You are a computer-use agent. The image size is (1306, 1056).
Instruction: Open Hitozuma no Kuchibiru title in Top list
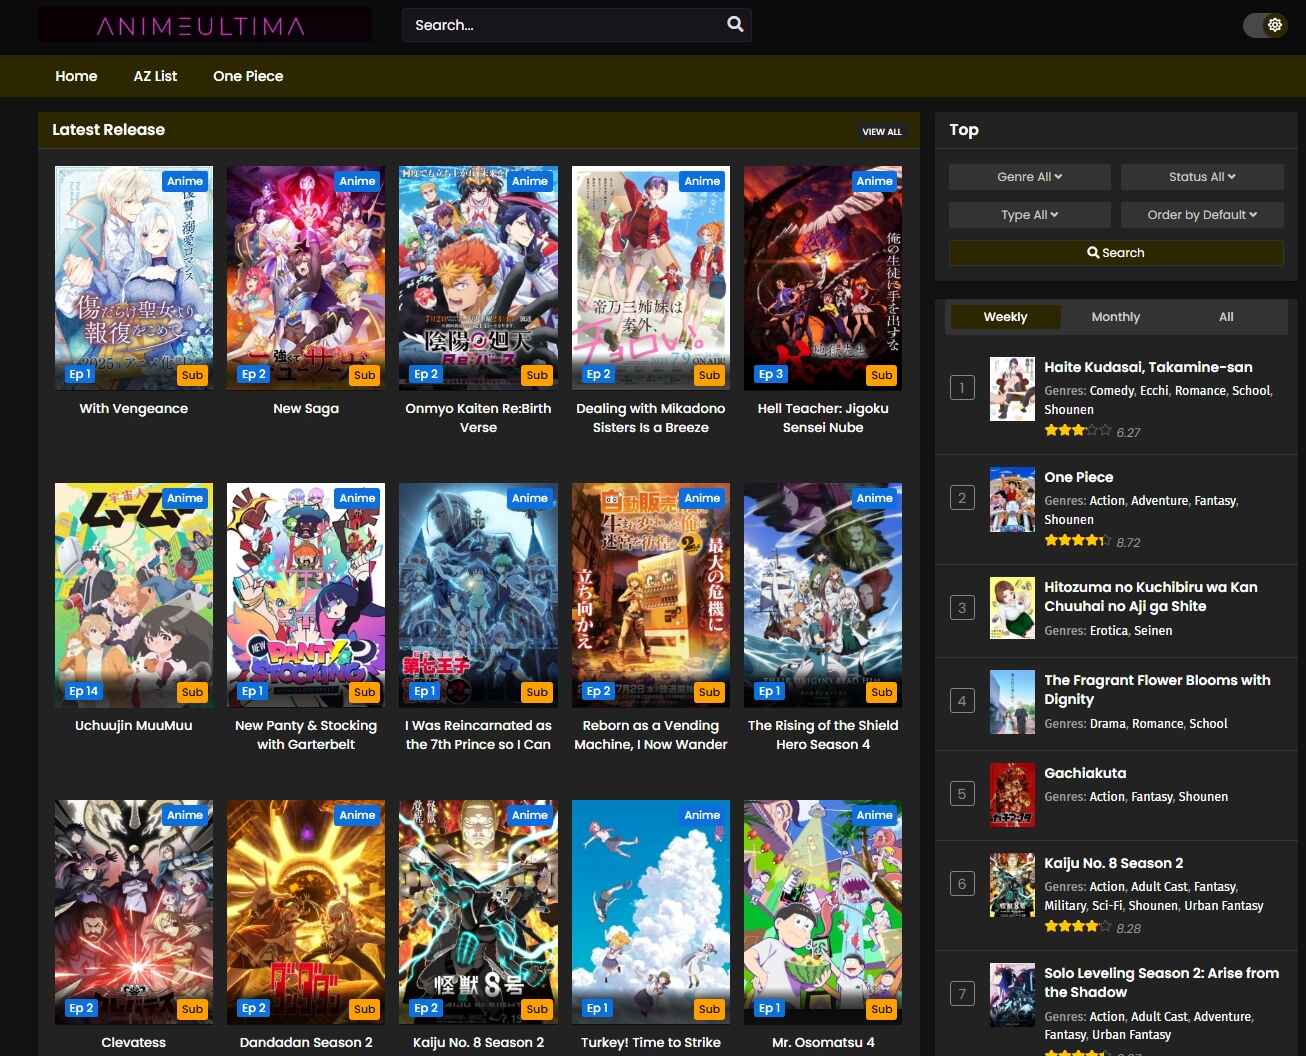[1151, 596]
